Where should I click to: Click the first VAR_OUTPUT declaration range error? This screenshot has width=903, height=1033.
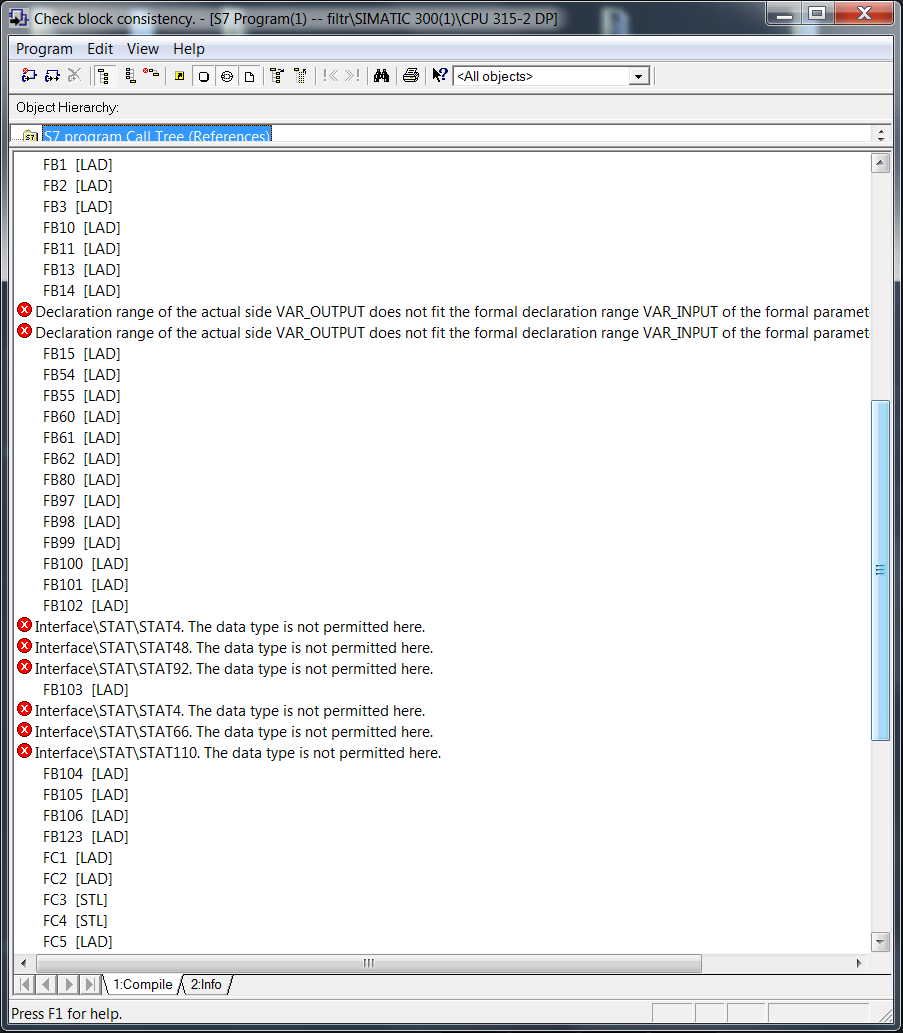[452, 312]
